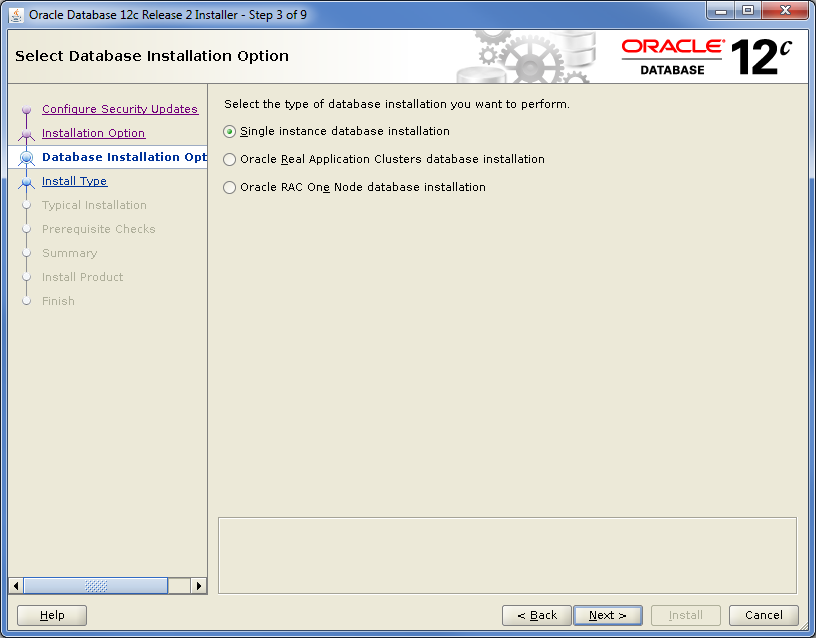Click the bullet beside Configure Security Updates
This screenshot has width=816, height=638.
27,110
